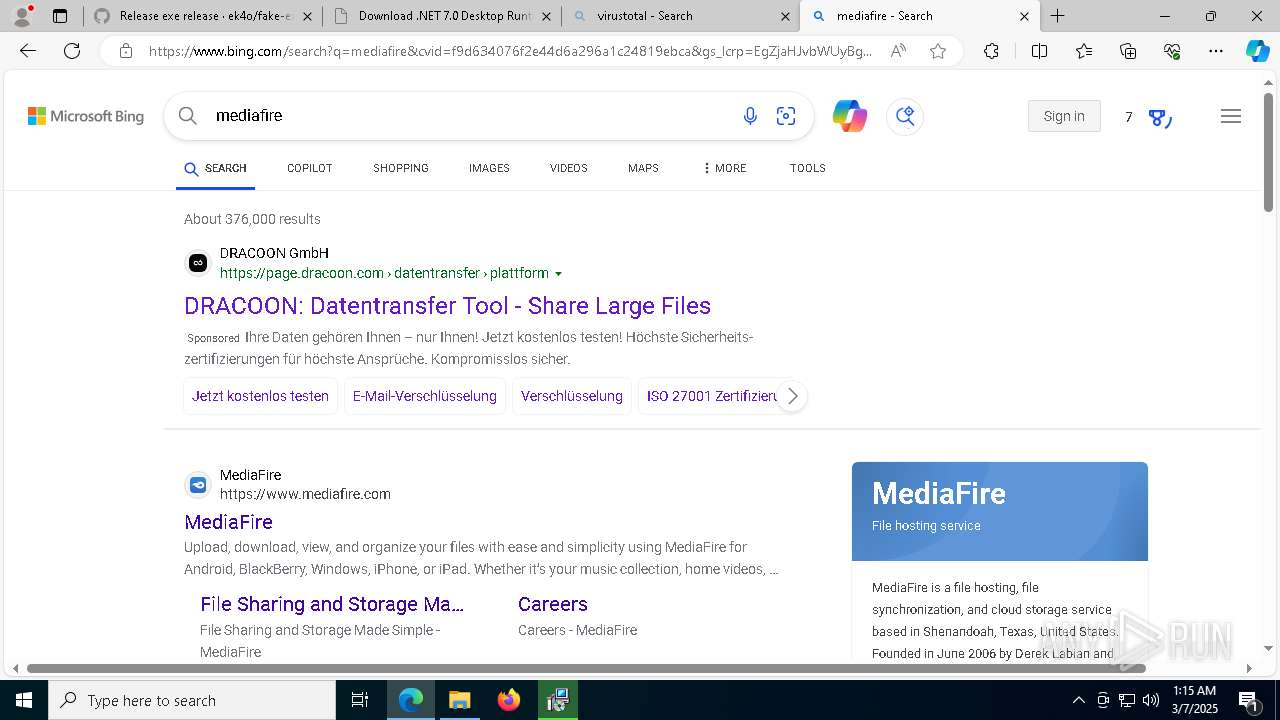Image resolution: width=1280 pixels, height=720 pixels.
Task: Open Collections icon
Action: pyautogui.click(x=1128, y=51)
